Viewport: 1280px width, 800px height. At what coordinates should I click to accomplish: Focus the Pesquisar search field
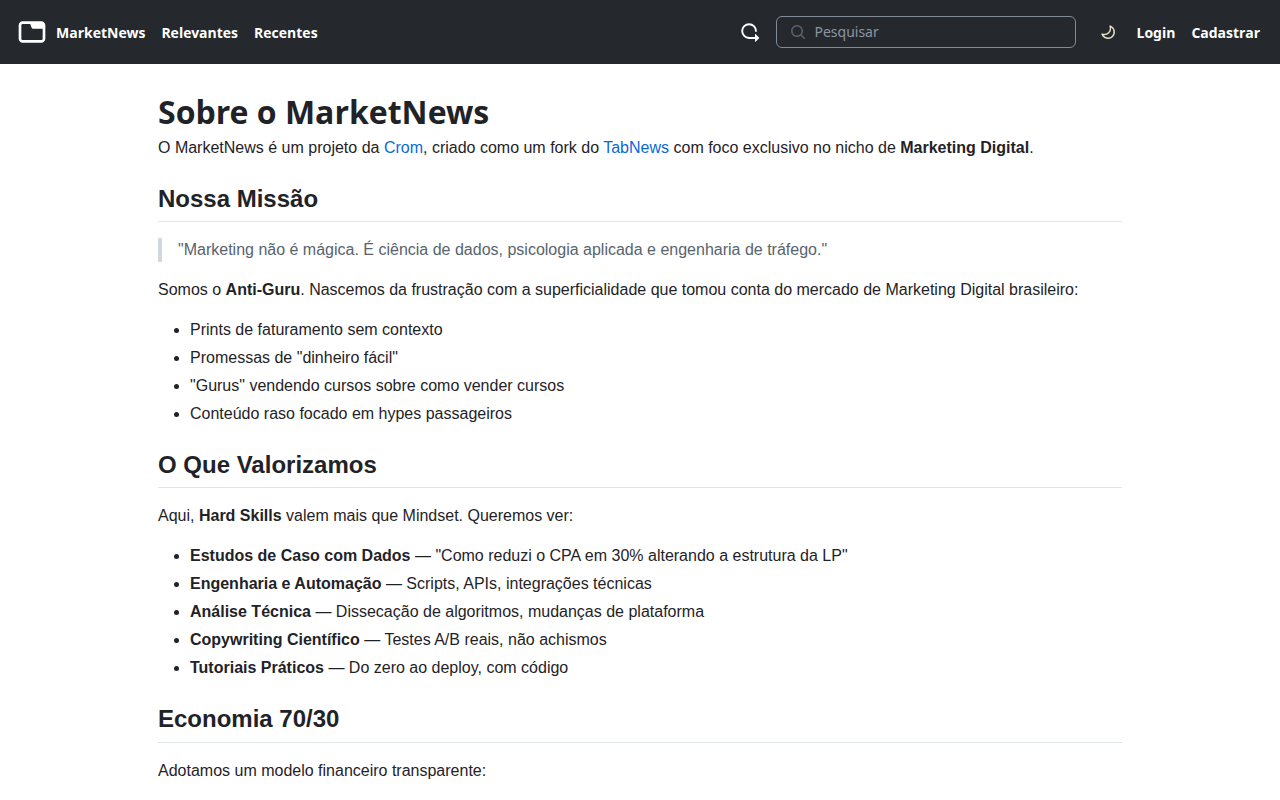click(926, 32)
